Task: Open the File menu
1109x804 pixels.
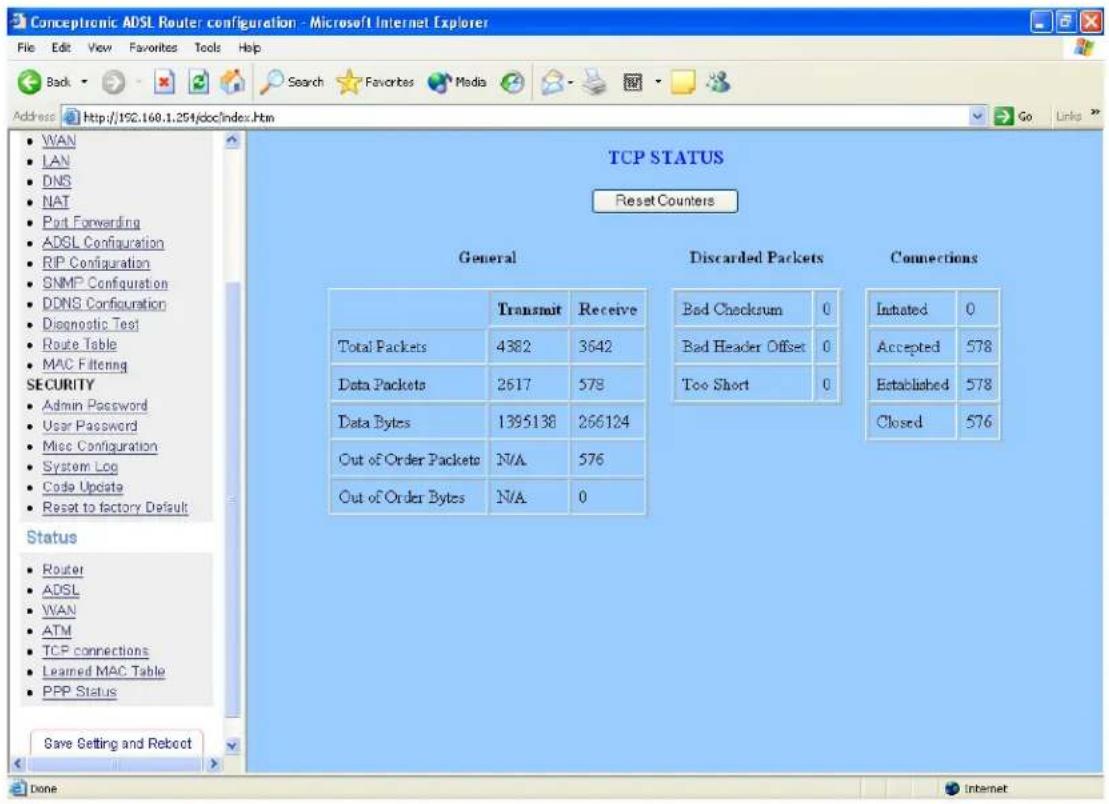Action: click(25, 47)
